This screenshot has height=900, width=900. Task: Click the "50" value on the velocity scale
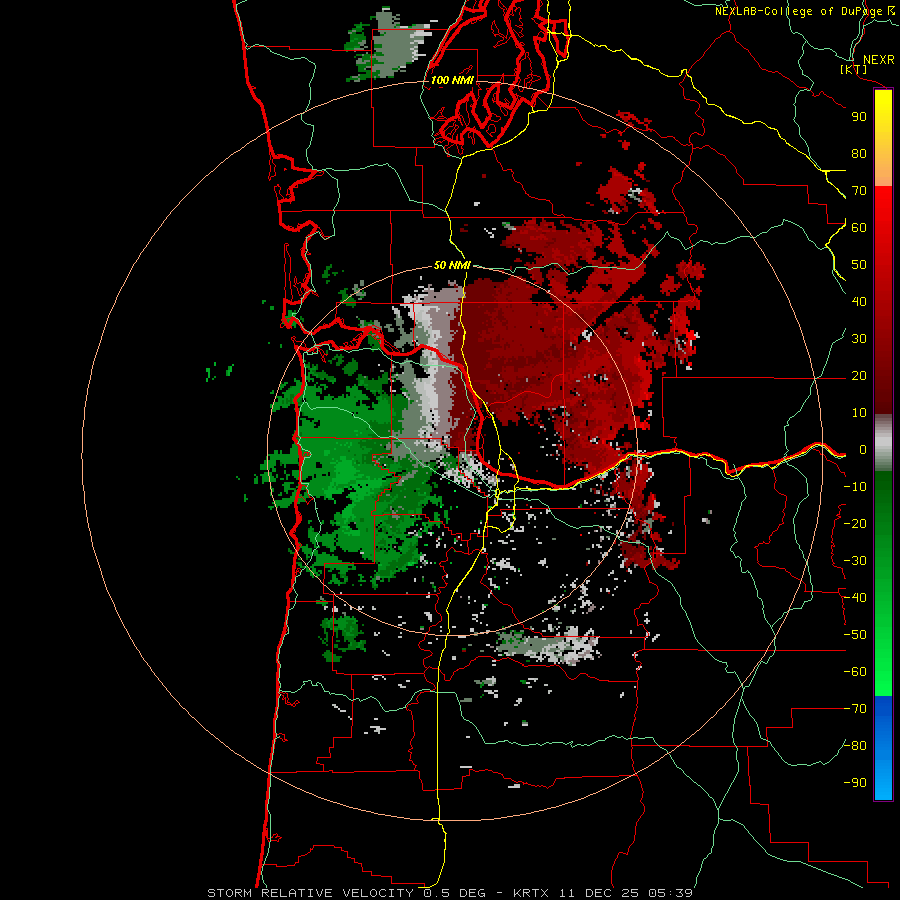tap(859, 265)
